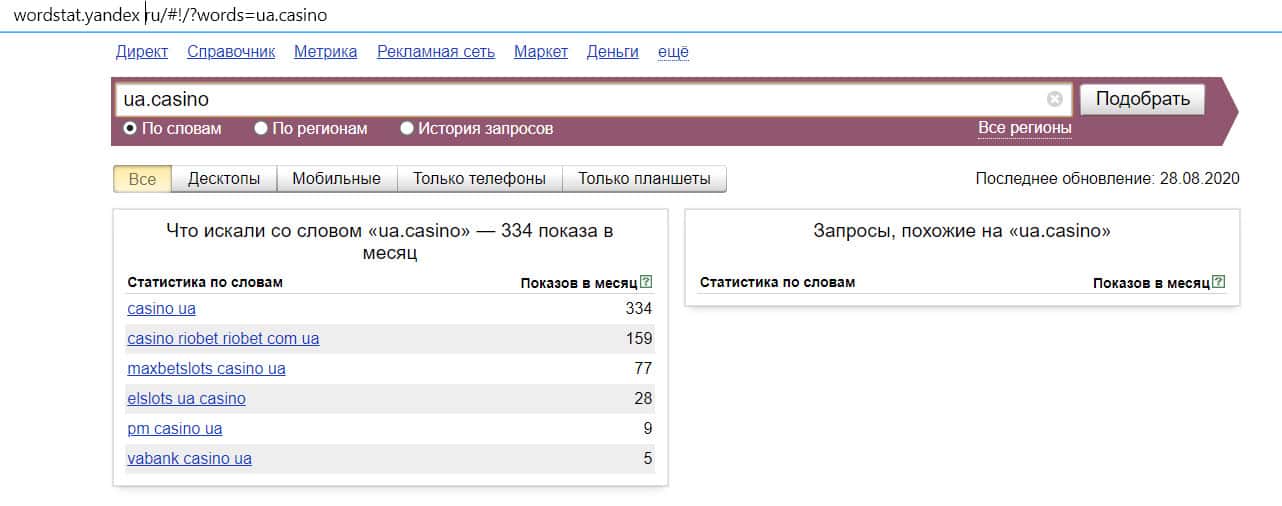Select the "Только телефоны" tab
Image resolution: width=1282 pixels, height=506 pixels.
point(479,179)
